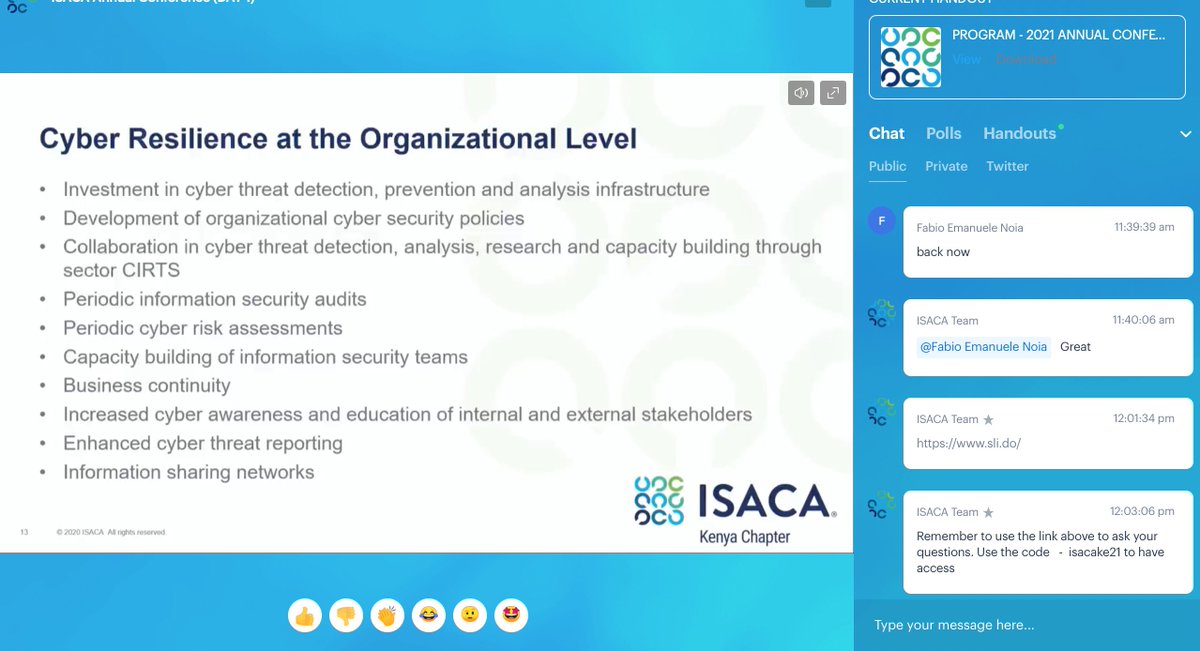This screenshot has width=1200, height=651.
Task: Click the timestamp '12:01:34 pm'
Action: (x=1144, y=419)
